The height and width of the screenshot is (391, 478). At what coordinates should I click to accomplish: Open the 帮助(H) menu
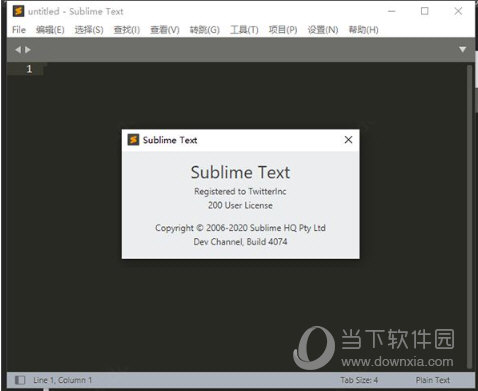click(x=364, y=30)
